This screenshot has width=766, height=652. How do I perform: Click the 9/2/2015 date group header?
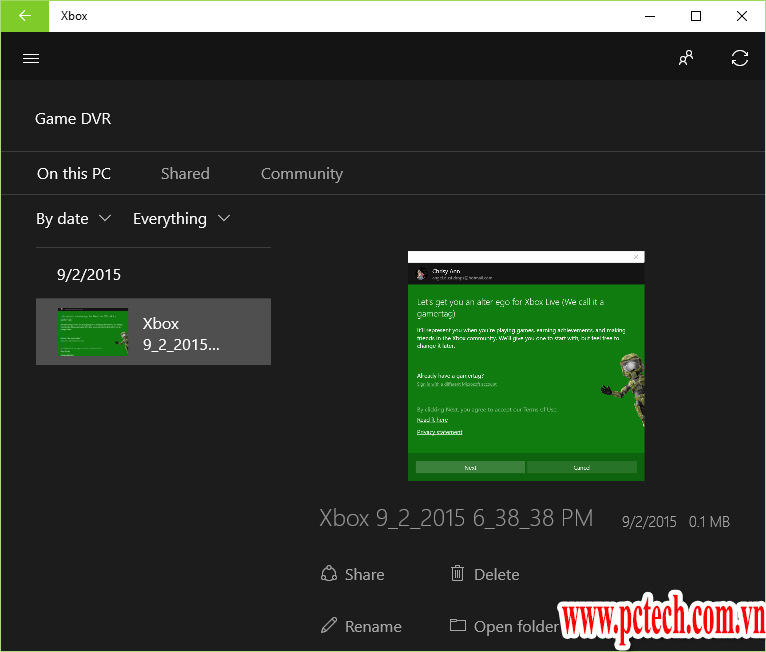(89, 275)
